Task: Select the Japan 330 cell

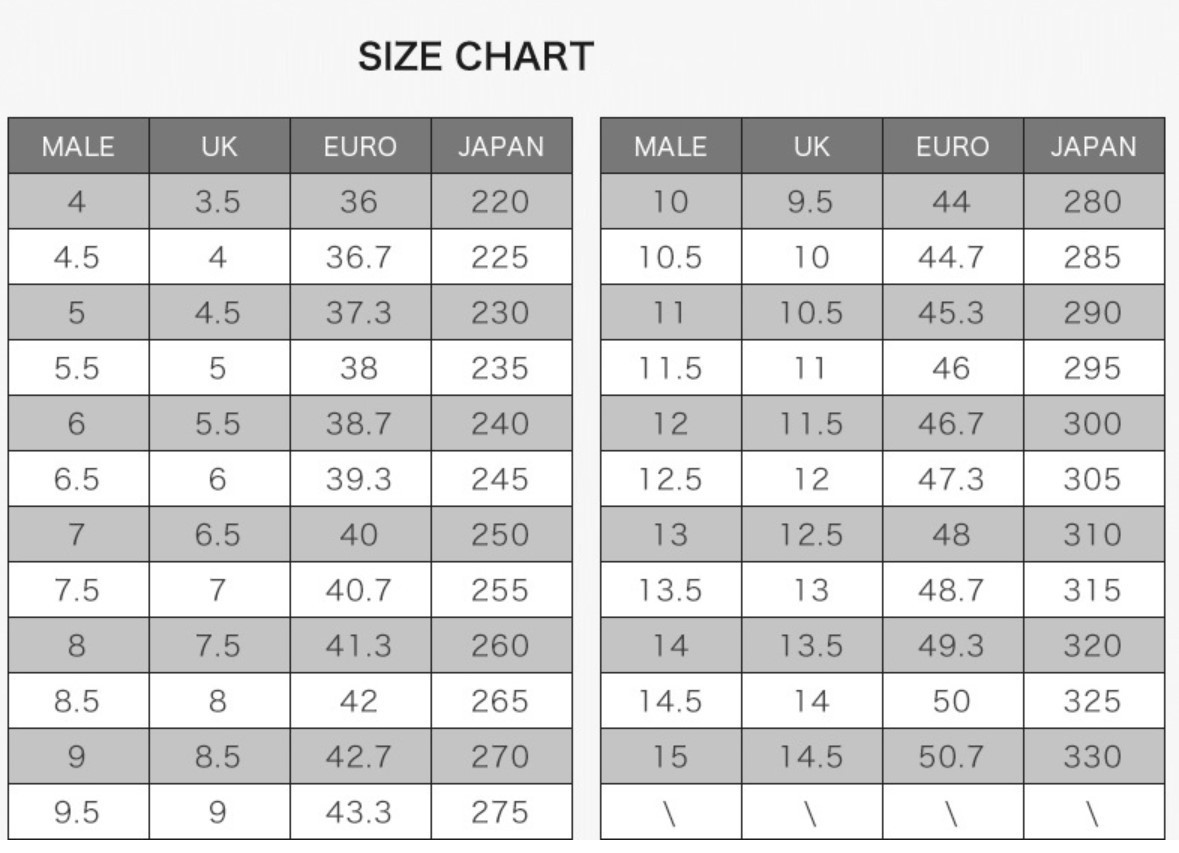Action: coord(1093,757)
